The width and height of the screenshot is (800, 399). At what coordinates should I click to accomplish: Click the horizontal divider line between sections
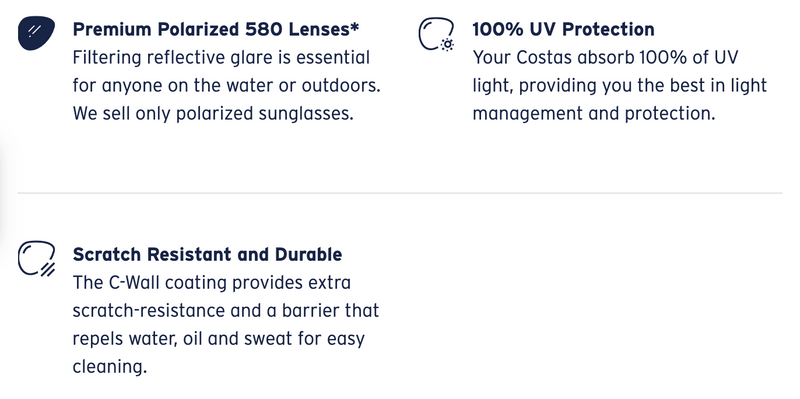(x=399, y=193)
